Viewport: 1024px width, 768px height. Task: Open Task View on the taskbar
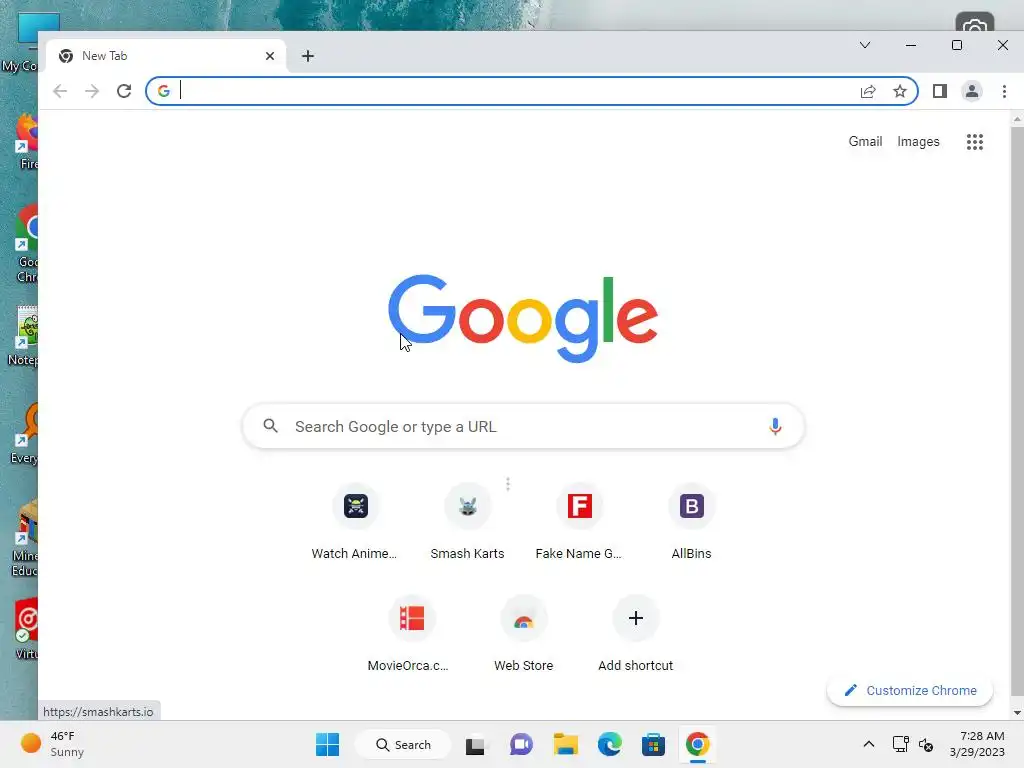coord(475,745)
